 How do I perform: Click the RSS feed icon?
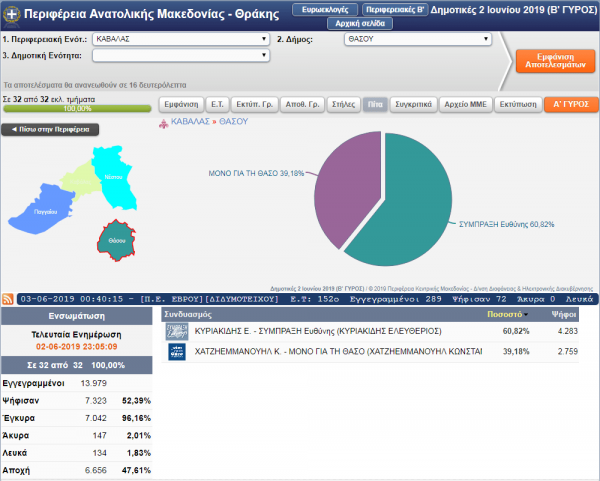pyautogui.click(x=9, y=299)
